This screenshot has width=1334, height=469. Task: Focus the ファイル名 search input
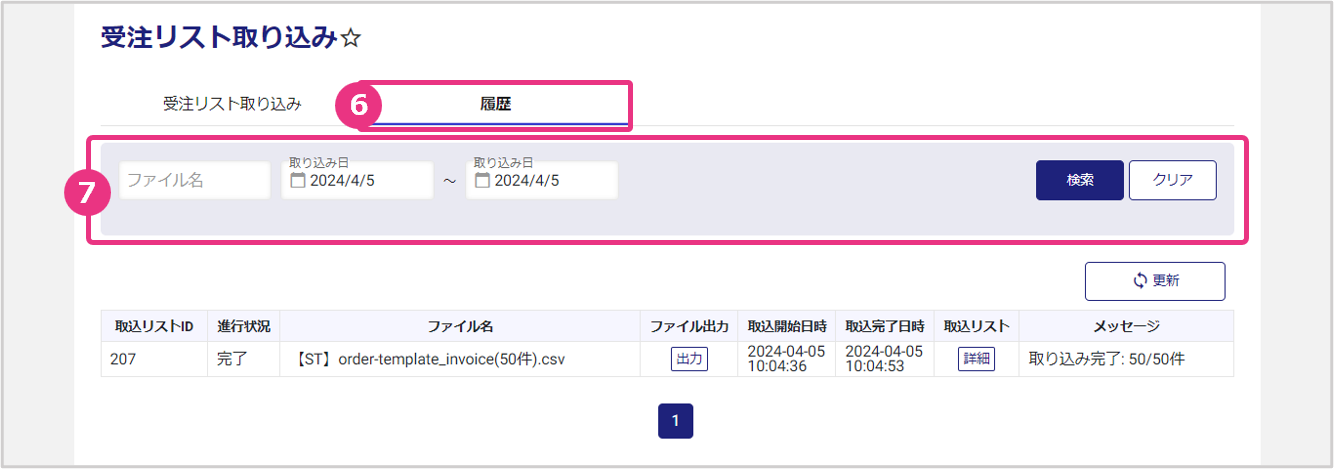click(195, 181)
